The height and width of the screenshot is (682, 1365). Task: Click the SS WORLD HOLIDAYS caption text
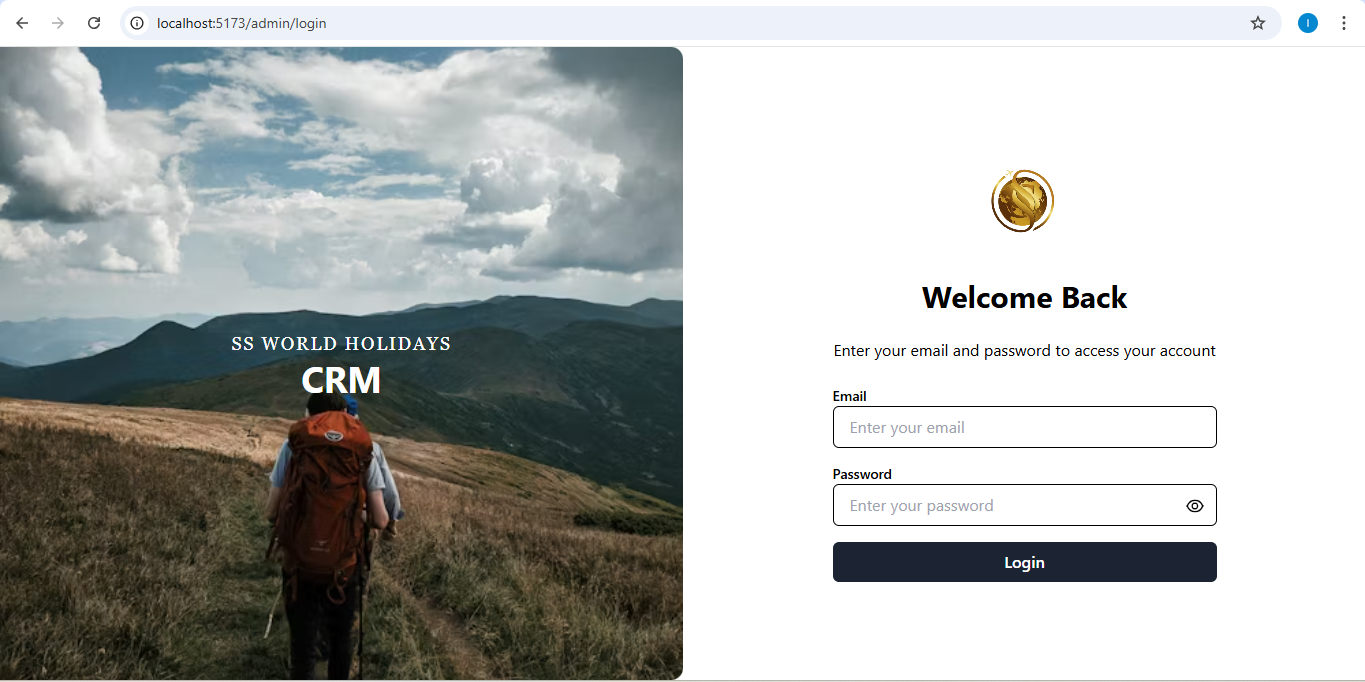341,344
